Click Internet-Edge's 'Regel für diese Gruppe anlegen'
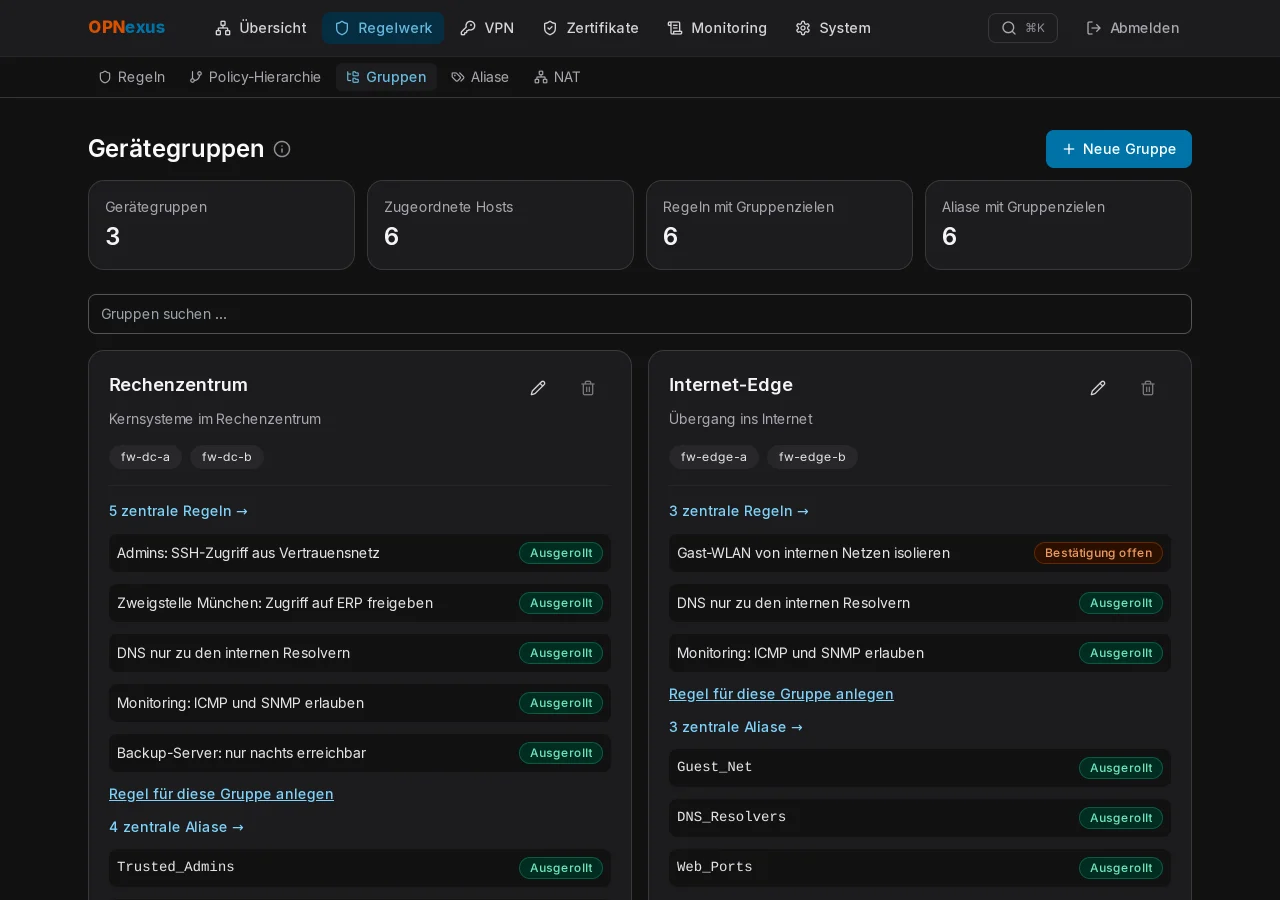The width and height of the screenshot is (1280, 900). [x=781, y=694]
